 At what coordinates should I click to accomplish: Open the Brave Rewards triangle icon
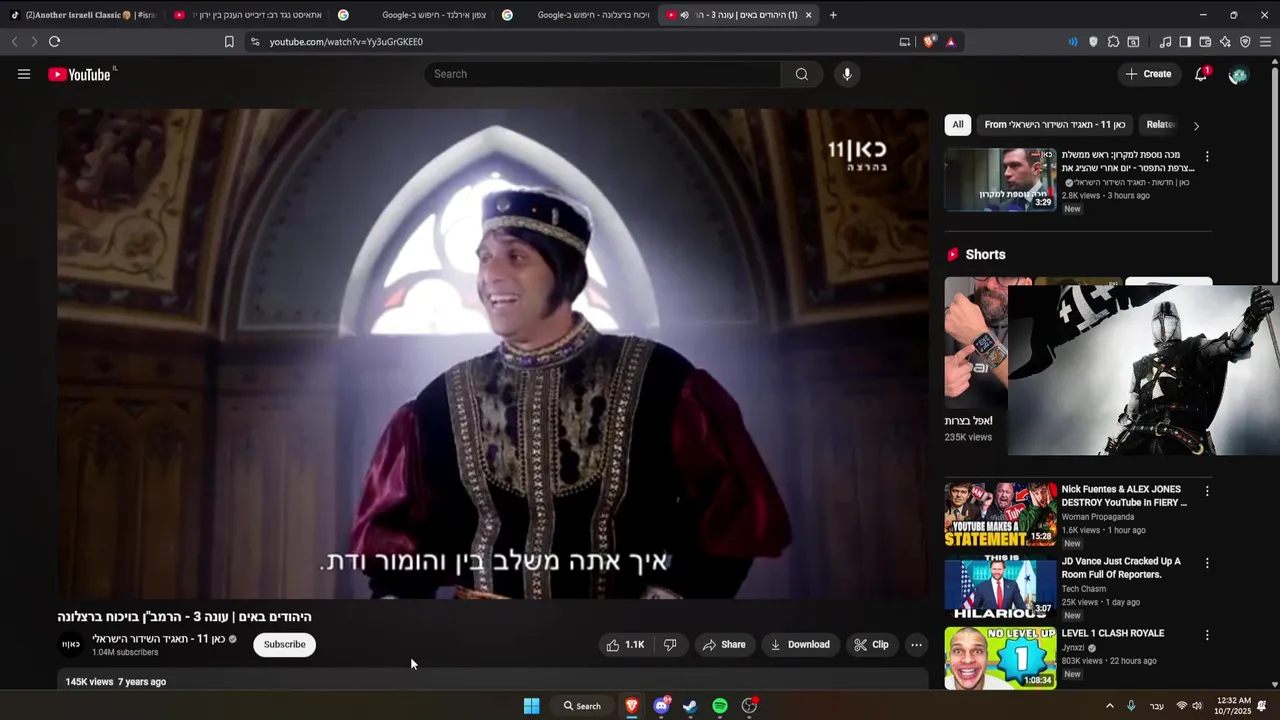[x=950, y=42]
